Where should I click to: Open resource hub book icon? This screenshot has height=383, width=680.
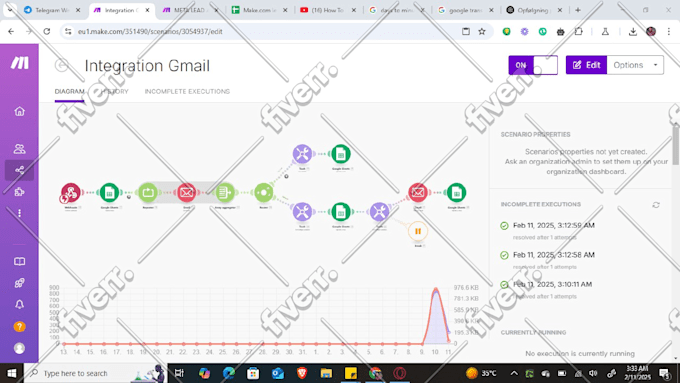tap(20, 262)
